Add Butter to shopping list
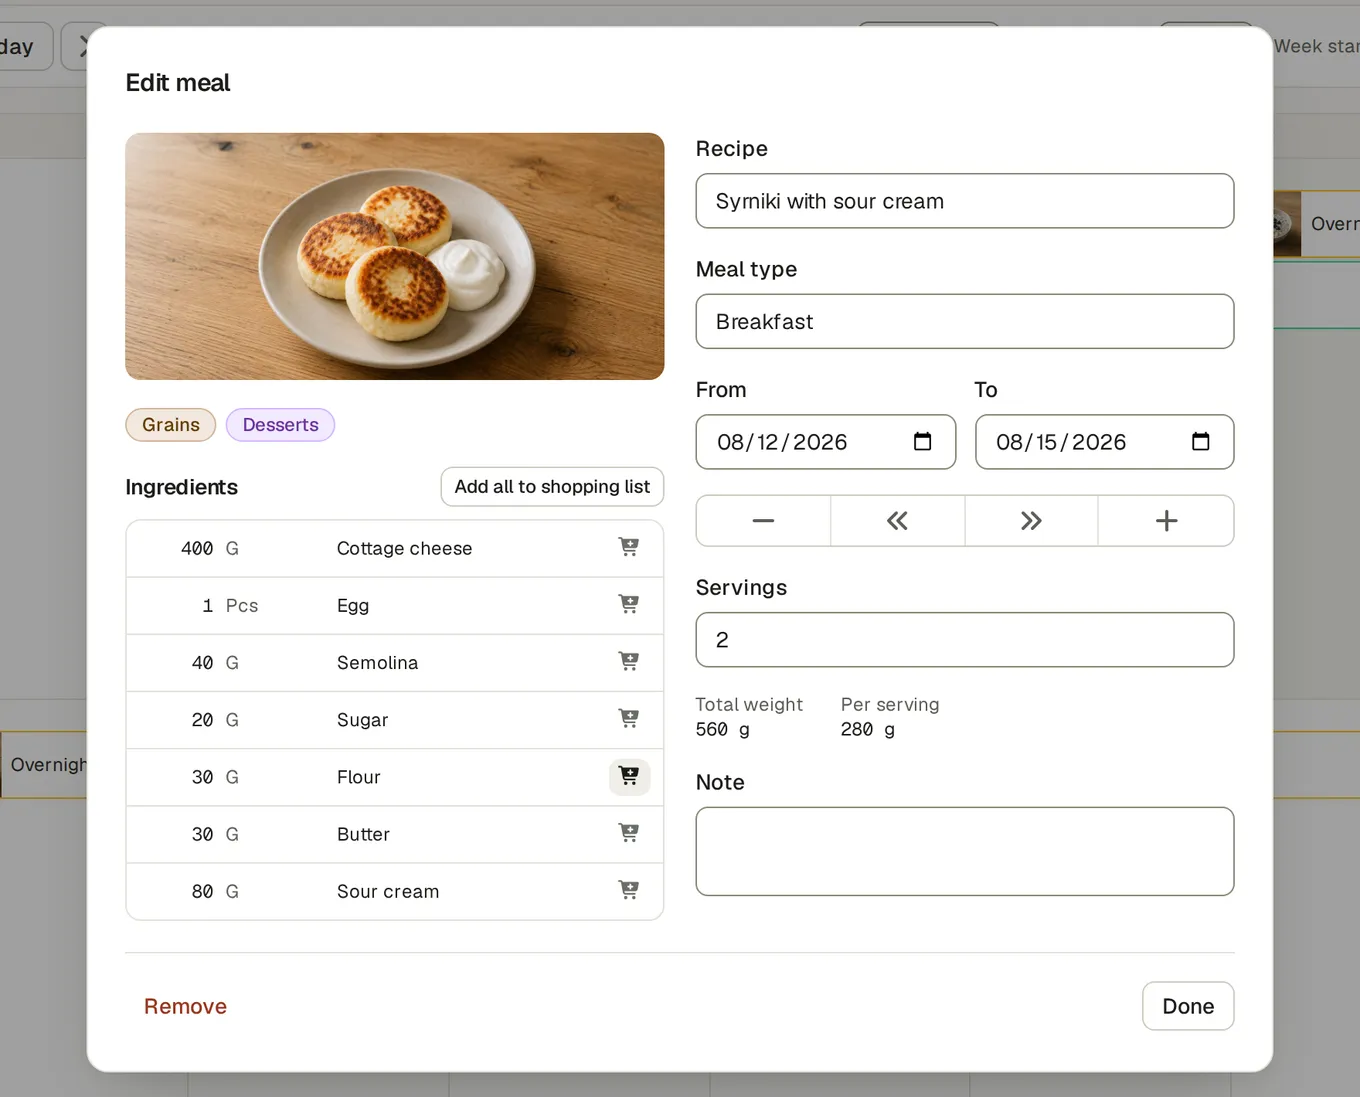 click(x=629, y=833)
